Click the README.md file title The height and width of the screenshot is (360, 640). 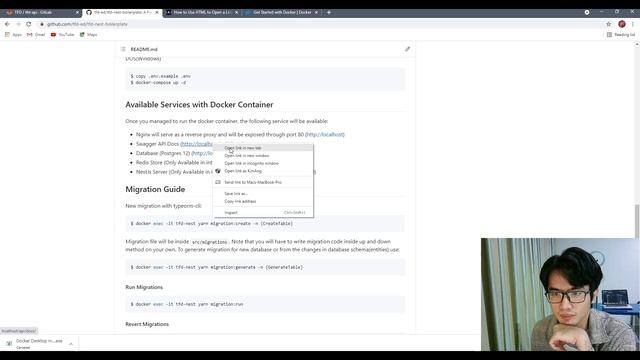[144, 49]
